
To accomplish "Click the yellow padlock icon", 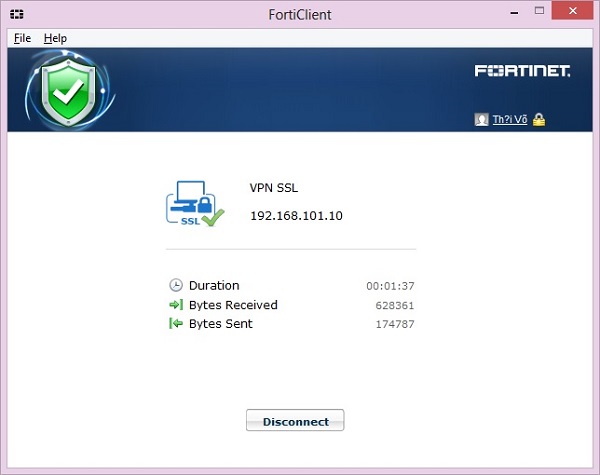I will [539, 119].
